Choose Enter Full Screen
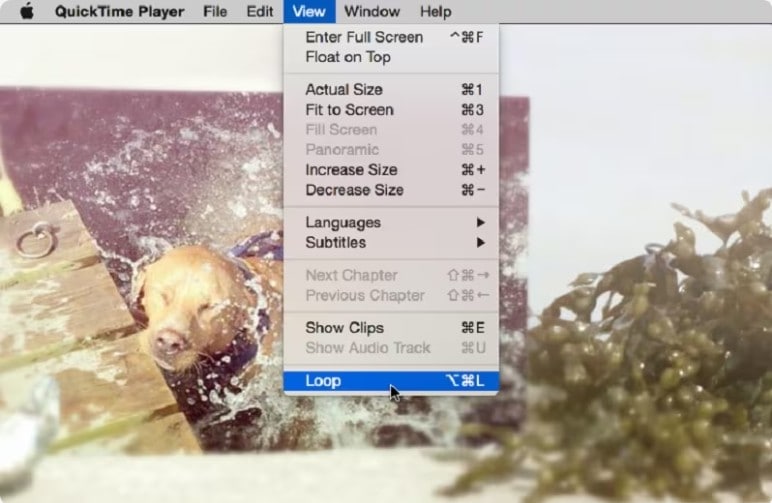This screenshot has width=772, height=503. coord(391,37)
